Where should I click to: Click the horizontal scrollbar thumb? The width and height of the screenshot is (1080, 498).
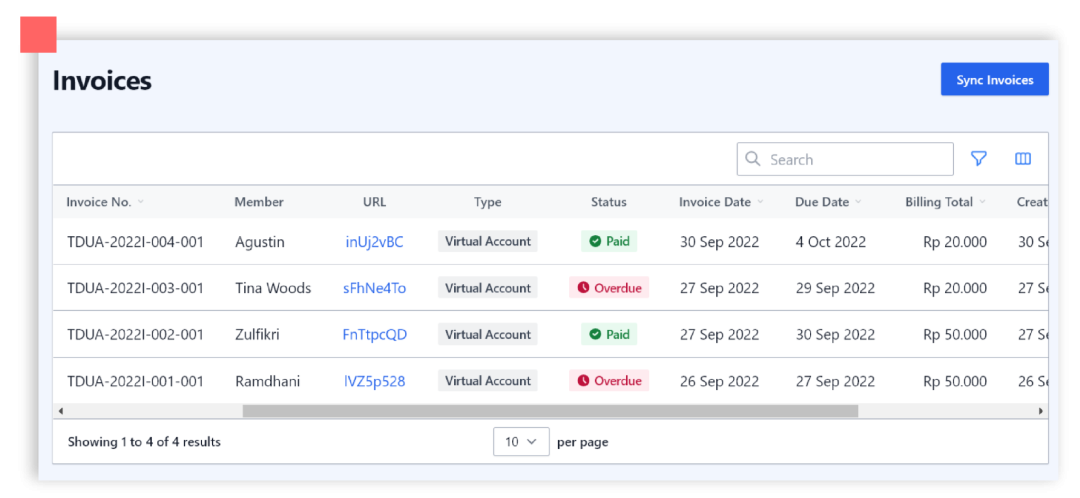pos(550,411)
